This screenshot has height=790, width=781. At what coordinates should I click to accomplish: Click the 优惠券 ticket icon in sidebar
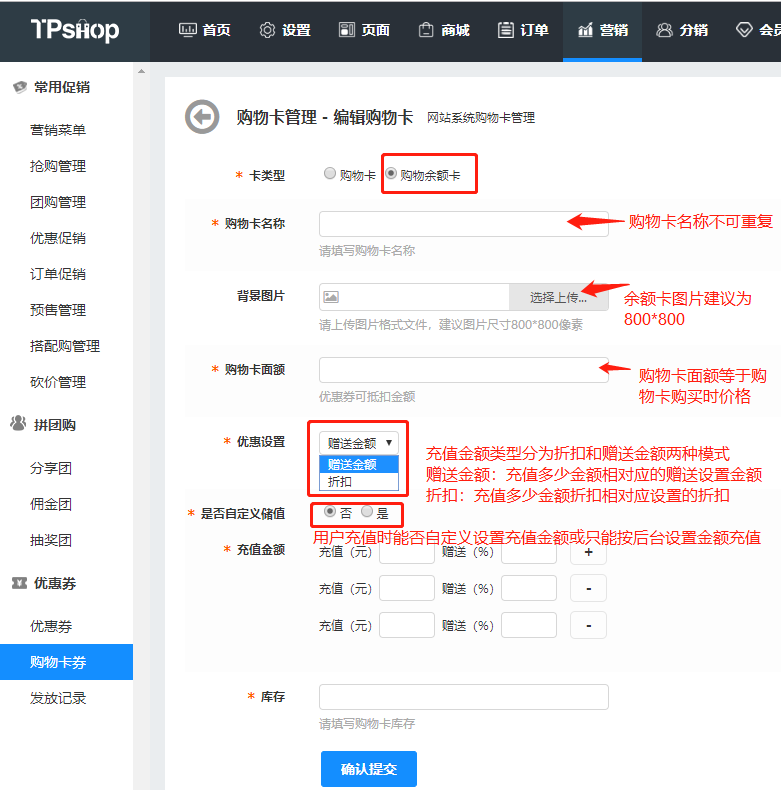[x=18, y=583]
